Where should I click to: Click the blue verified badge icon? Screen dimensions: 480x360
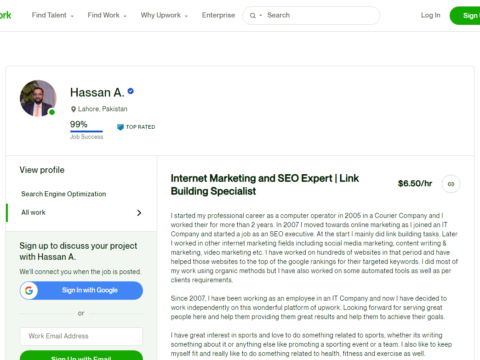pyautogui.click(x=131, y=91)
